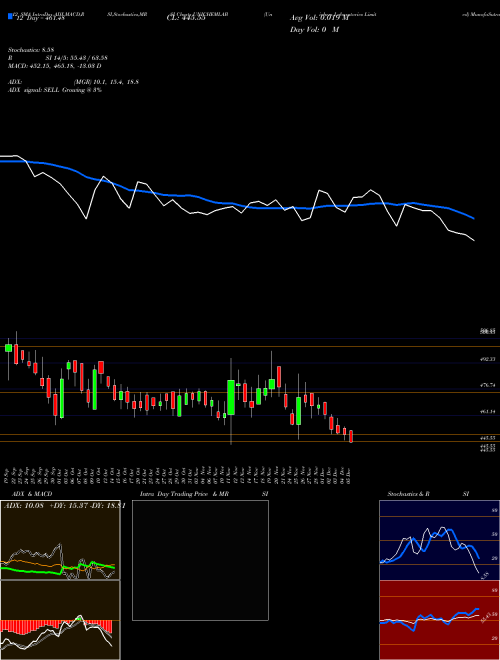Click the 492.33 price axis label
The image size is (500, 660).
[488, 360]
